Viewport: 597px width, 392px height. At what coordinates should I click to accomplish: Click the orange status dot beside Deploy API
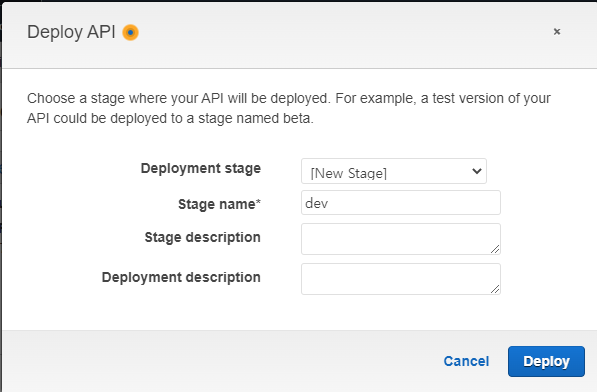click(130, 32)
